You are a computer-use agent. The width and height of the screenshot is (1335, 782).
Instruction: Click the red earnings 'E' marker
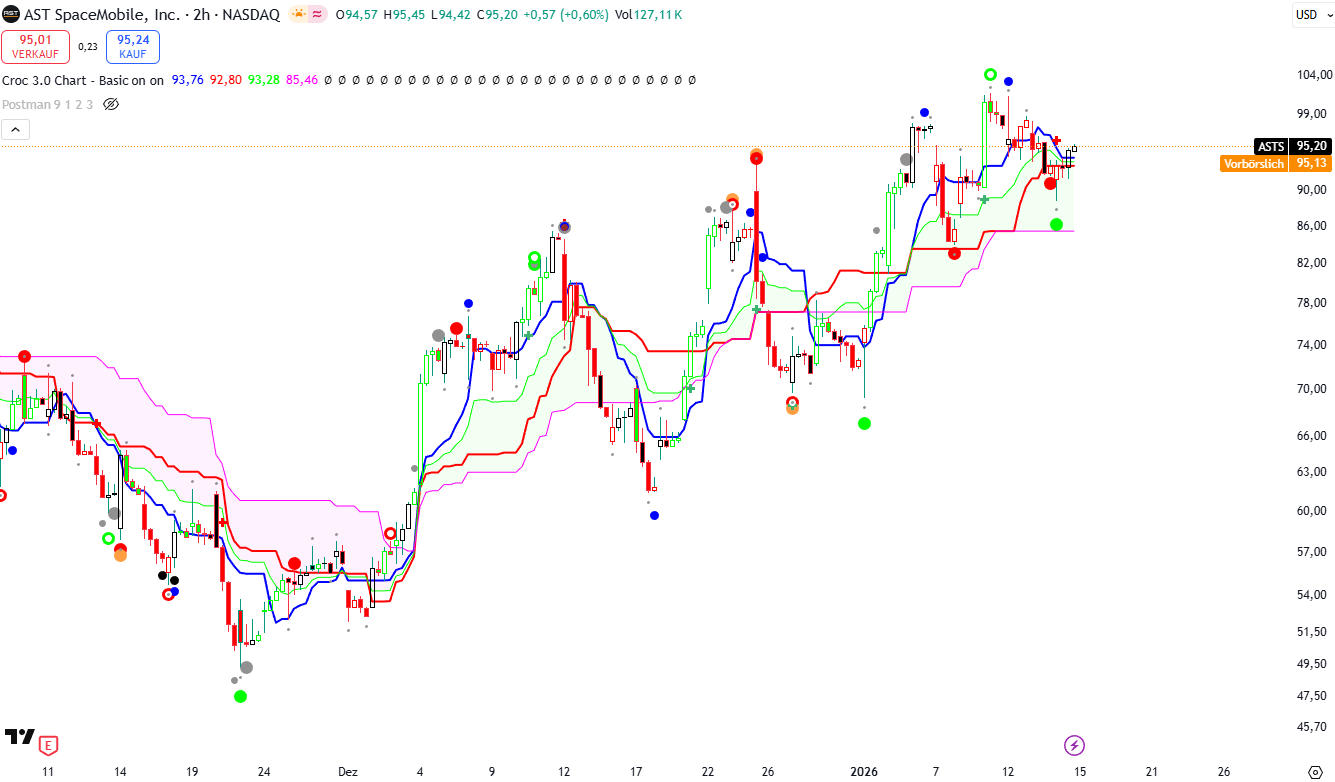[48, 744]
